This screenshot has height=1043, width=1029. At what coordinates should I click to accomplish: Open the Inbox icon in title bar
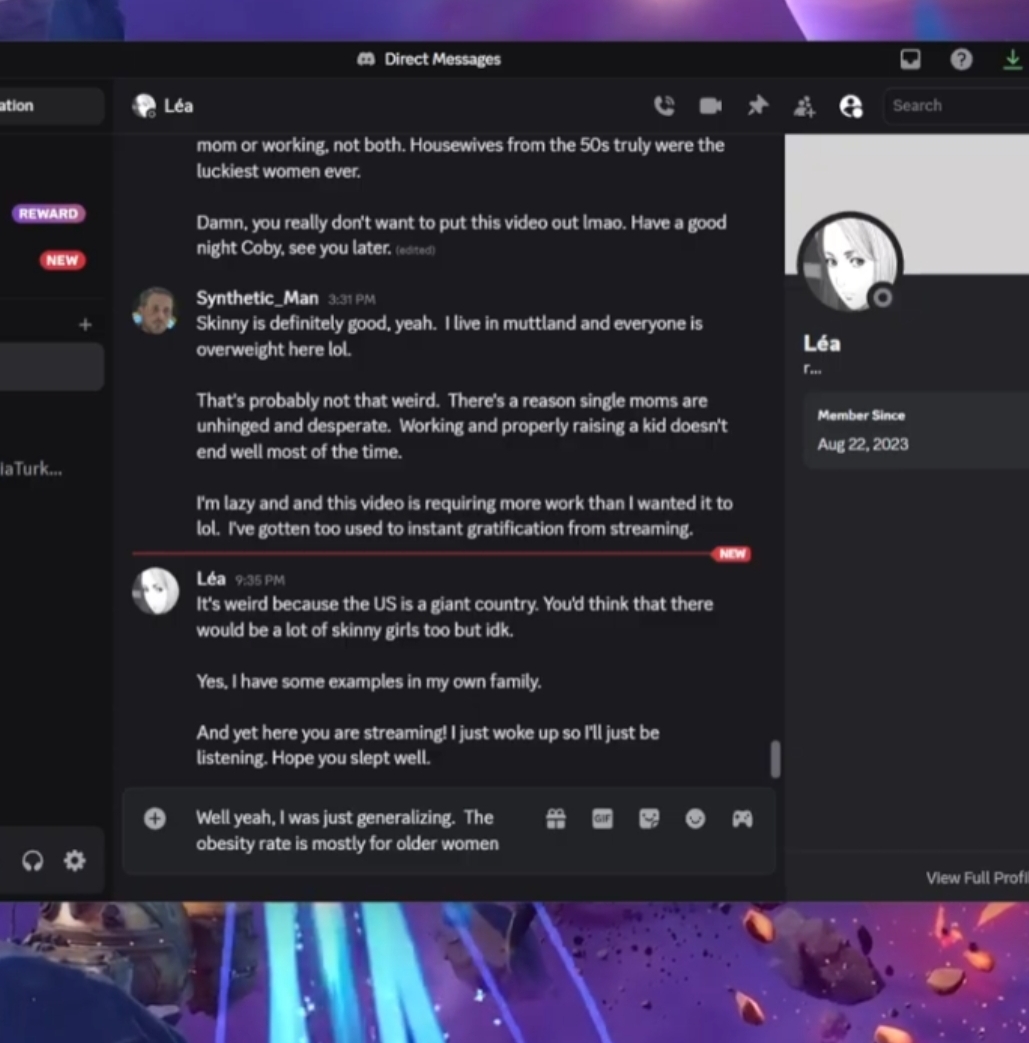click(911, 59)
